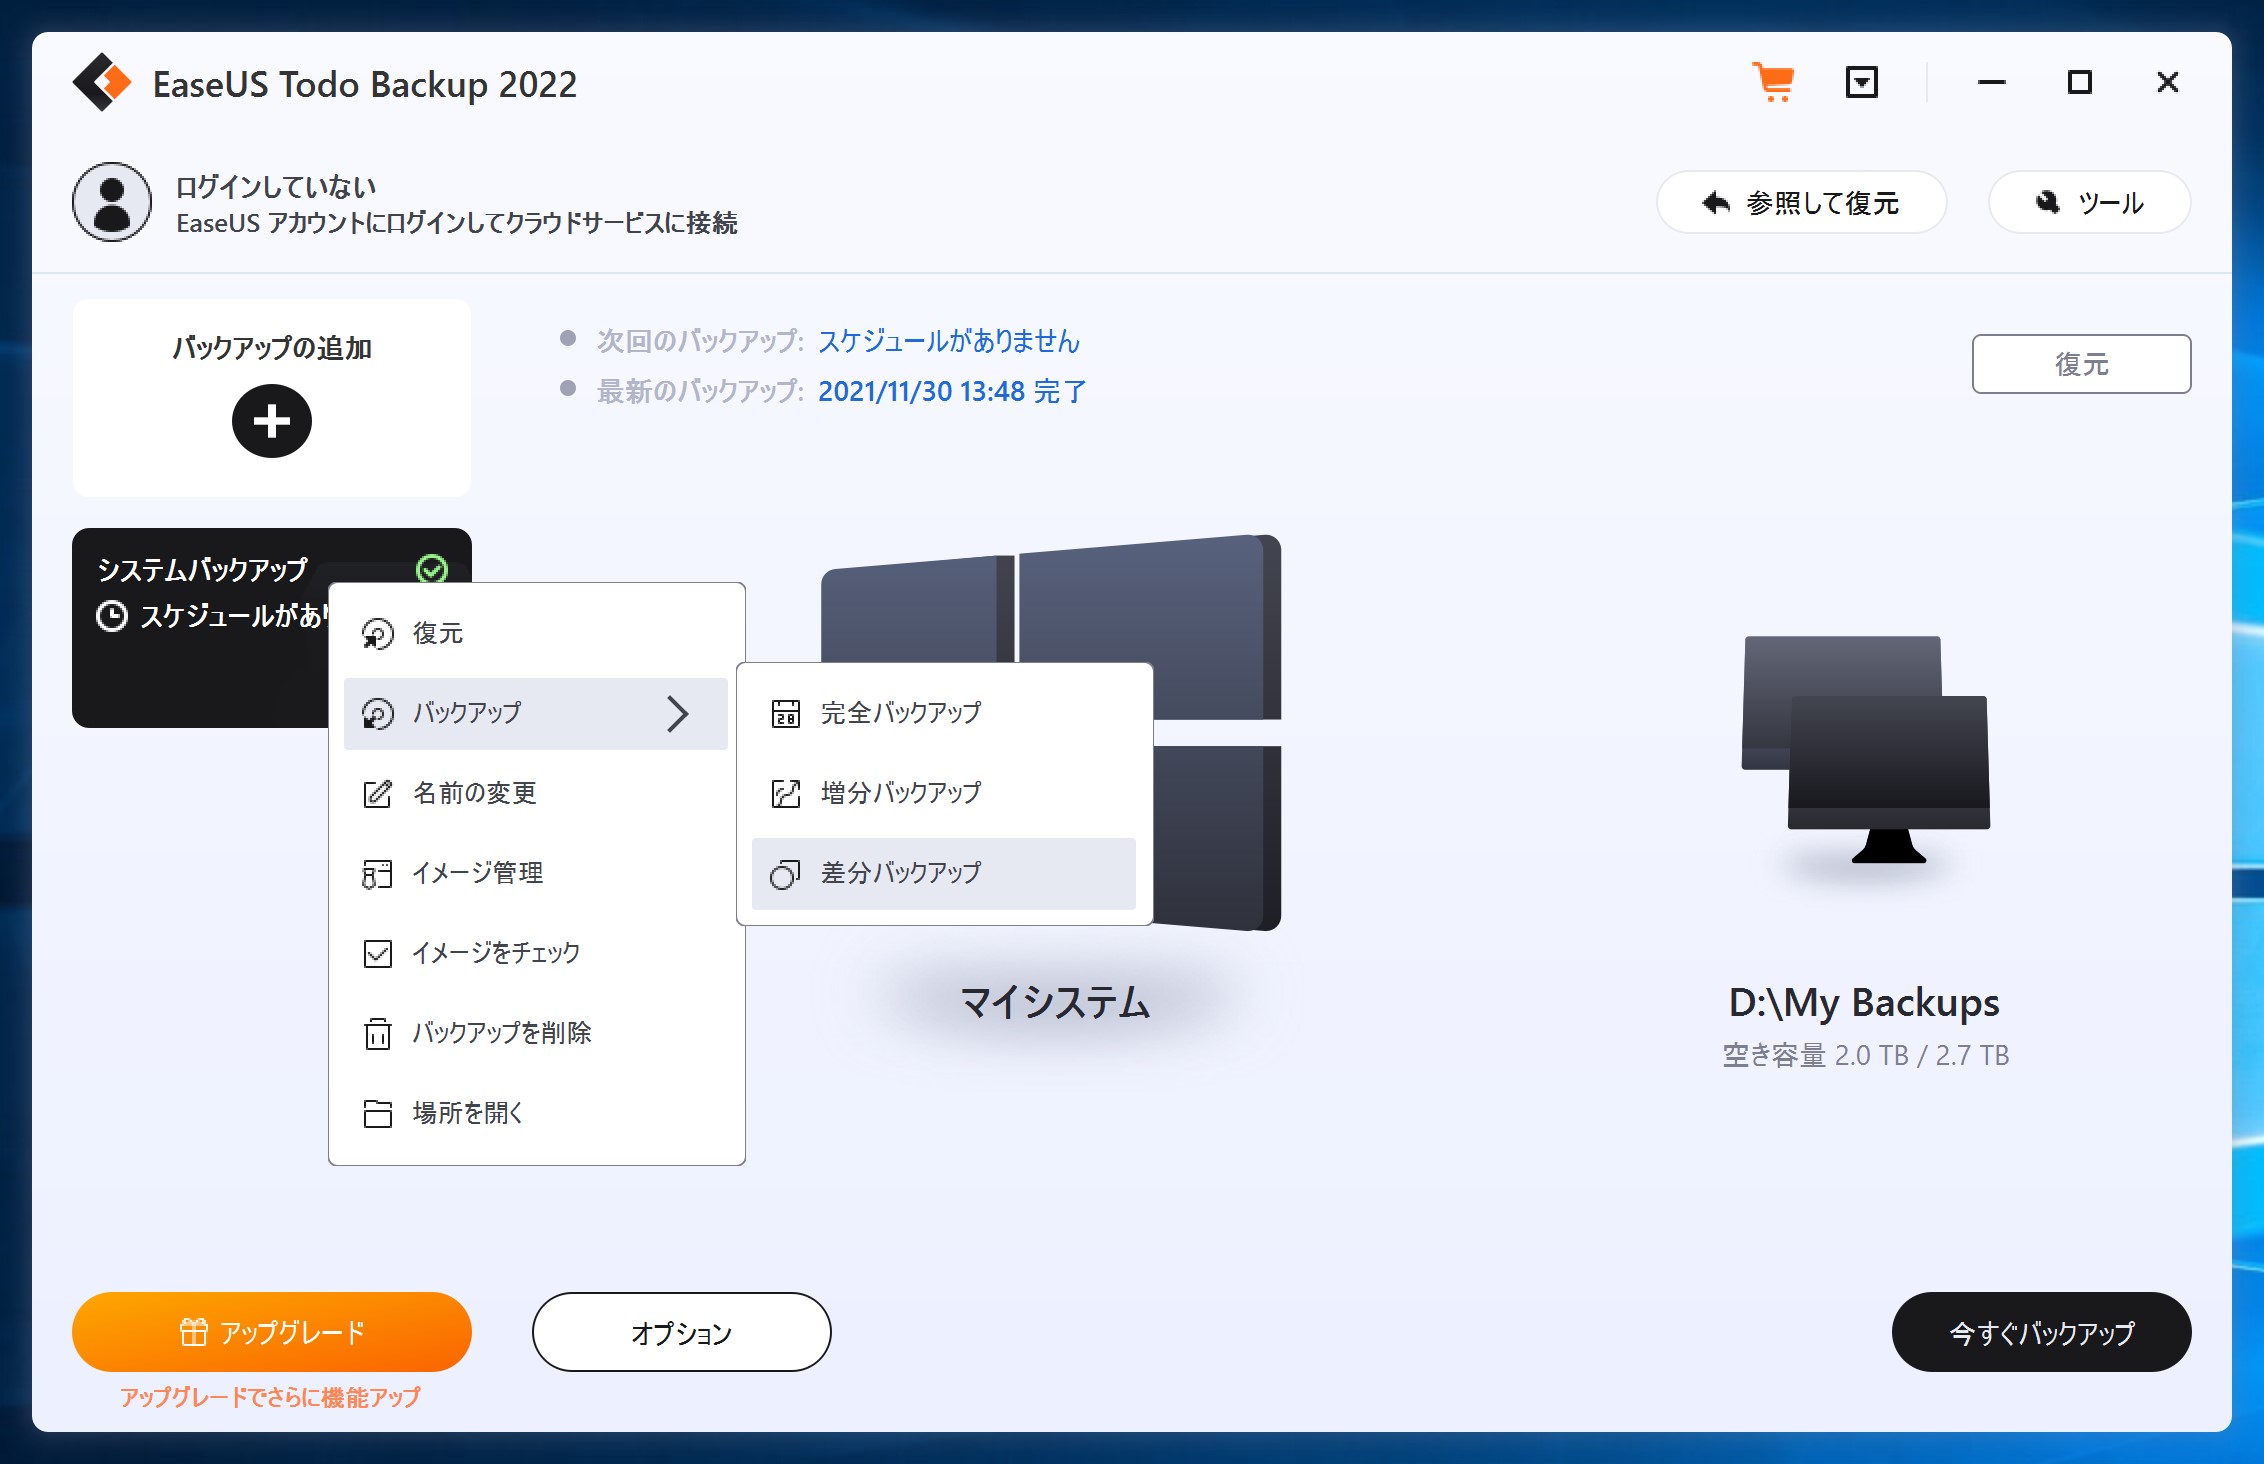Click the wrench icon on the ツール button
The height and width of the screenshot is (1464, 2264).
(2047, 201)
